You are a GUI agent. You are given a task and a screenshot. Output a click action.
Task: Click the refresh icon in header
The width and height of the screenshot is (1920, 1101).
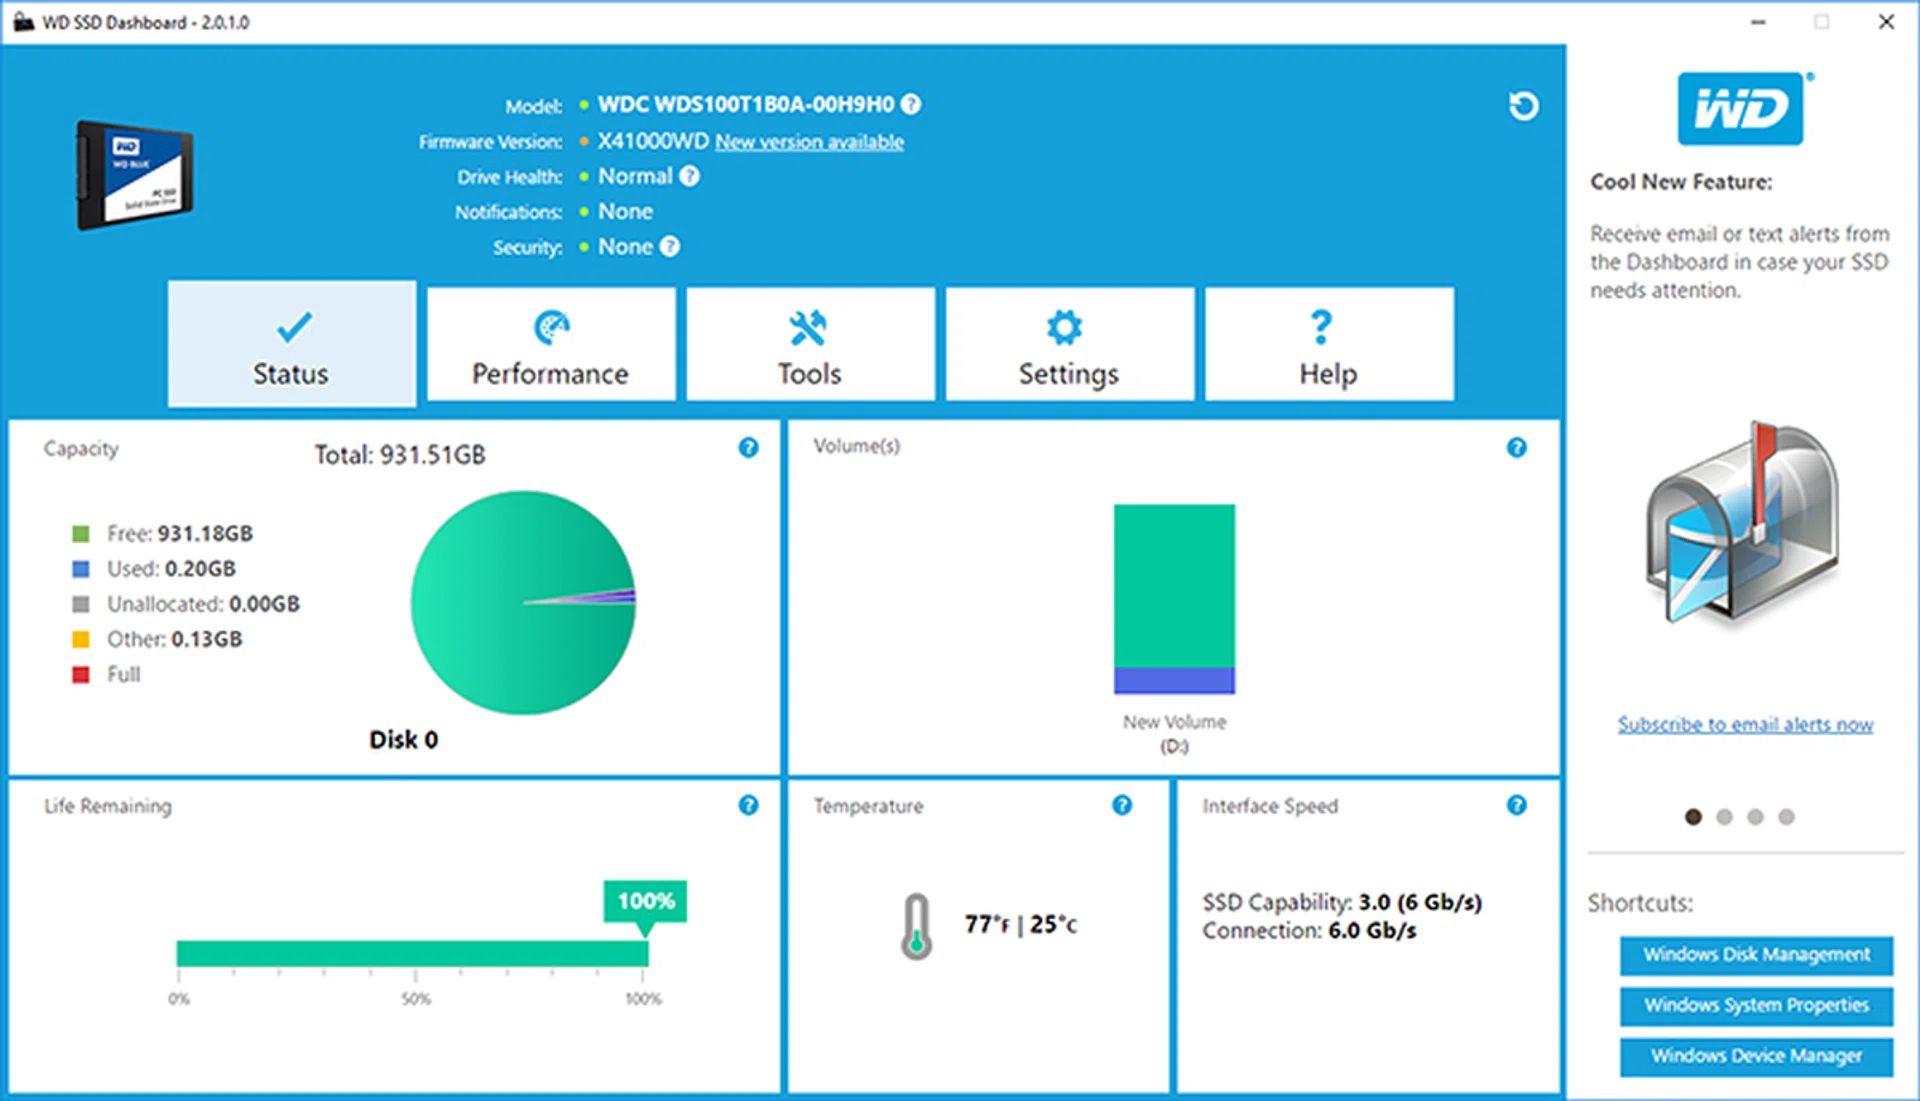tap(1523, 106)
